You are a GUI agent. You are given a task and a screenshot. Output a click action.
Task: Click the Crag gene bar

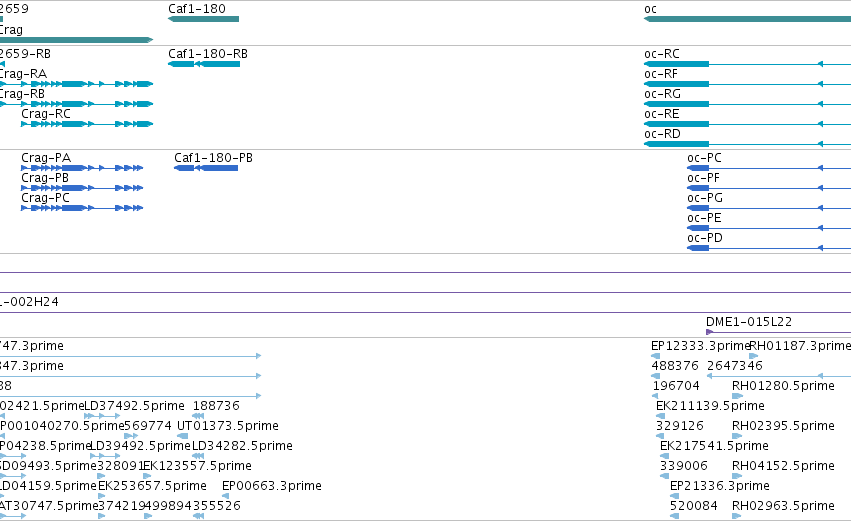76,40
